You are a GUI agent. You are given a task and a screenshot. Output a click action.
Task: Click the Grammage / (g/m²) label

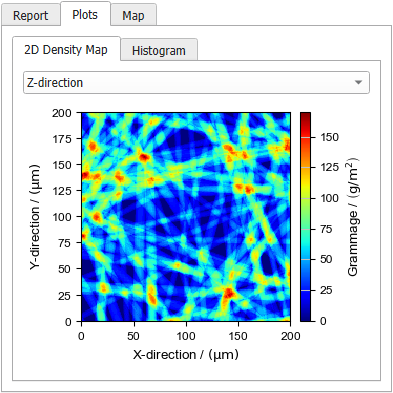pyautogui.click(x=353, y=217)
